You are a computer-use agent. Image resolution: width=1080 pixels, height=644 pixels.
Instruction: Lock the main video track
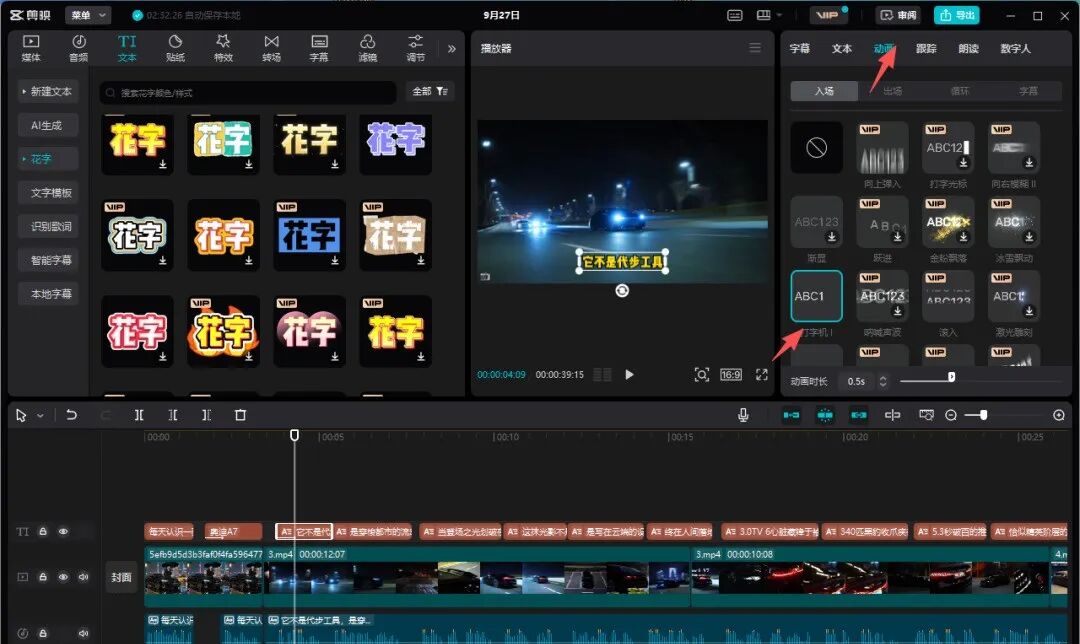coord(44,577)
